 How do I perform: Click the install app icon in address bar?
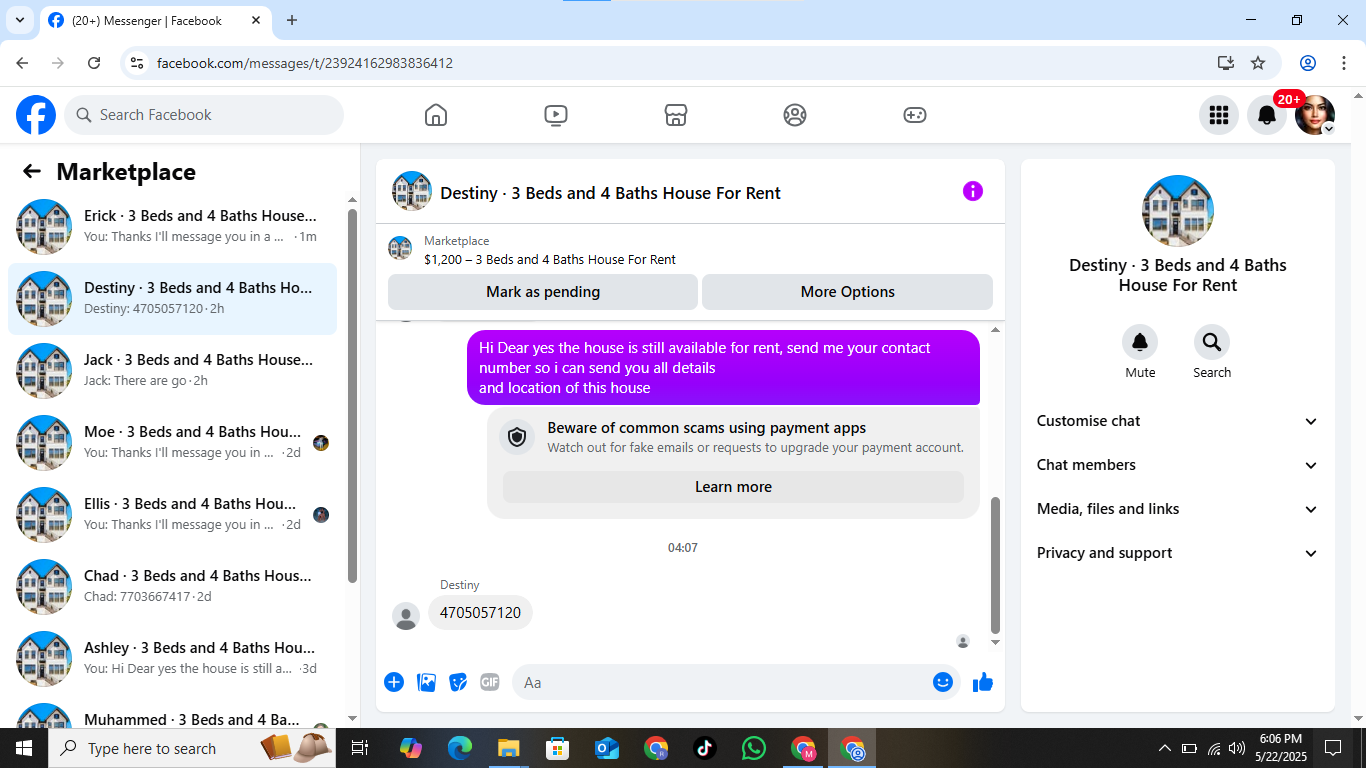click(1226, 63)
